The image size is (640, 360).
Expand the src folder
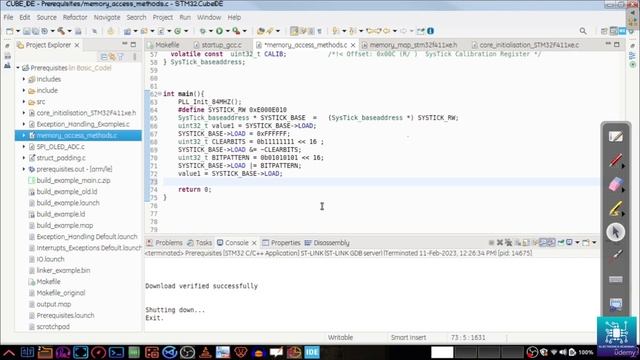click(x=24, y=102)
